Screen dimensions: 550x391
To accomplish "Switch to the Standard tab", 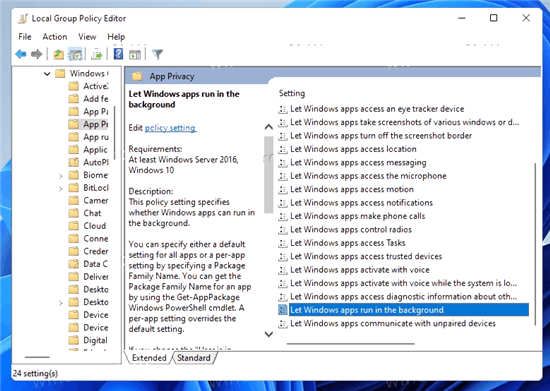I will (x=194, y=358).
